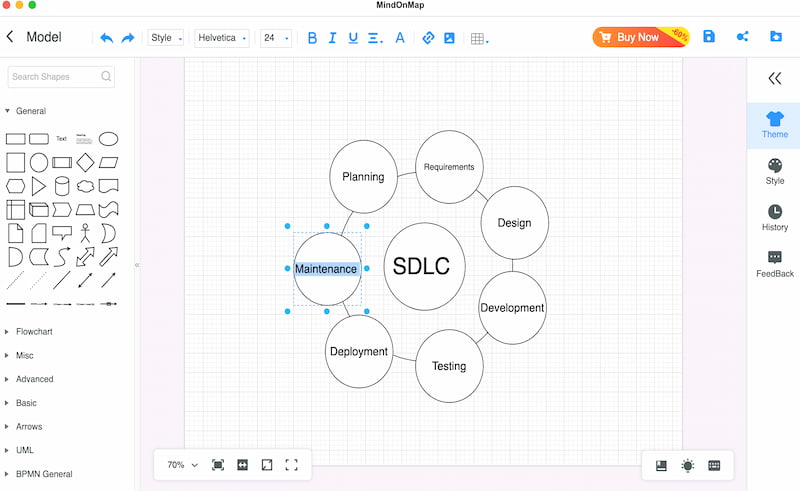The image size is (800, 491).
Task: Select the rounded rectangle shape
Action: (x=39, y=139)
